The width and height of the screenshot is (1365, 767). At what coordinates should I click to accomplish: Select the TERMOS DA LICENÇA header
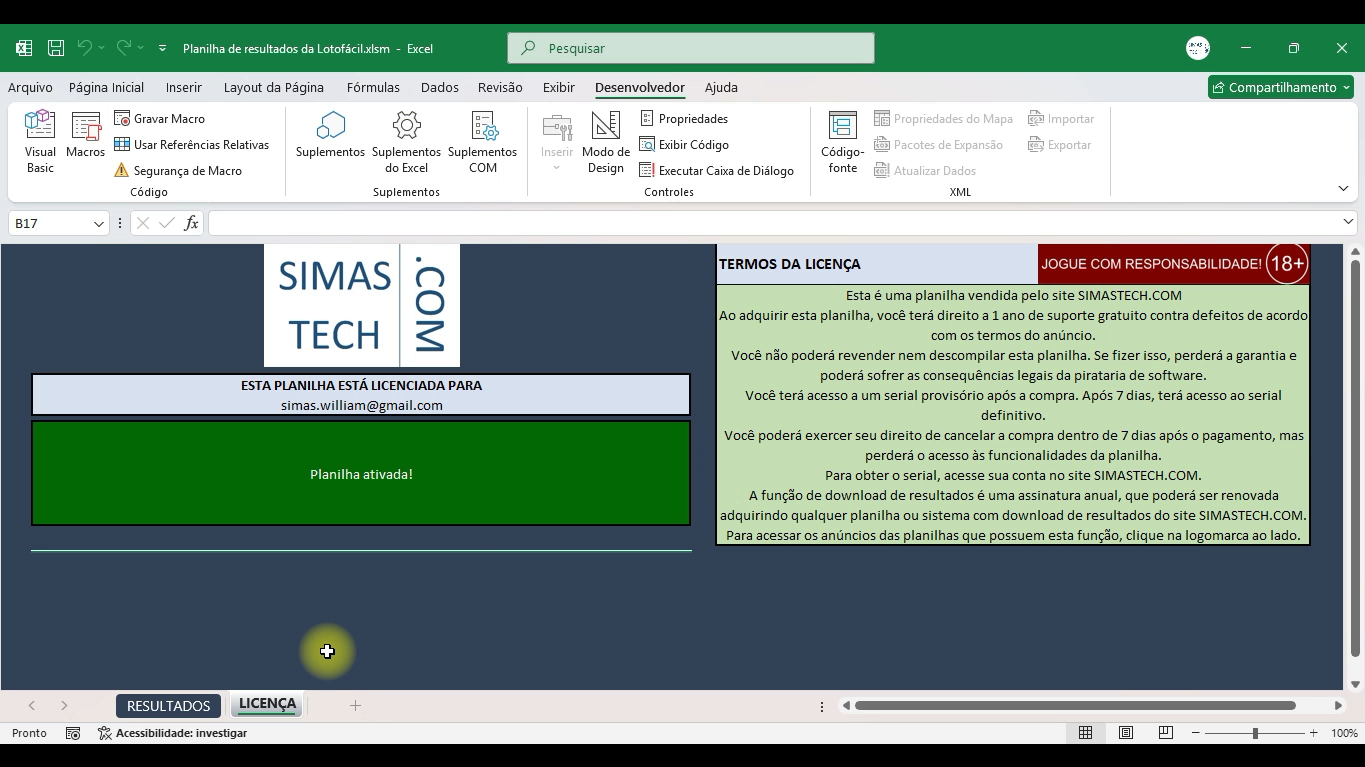877,264
